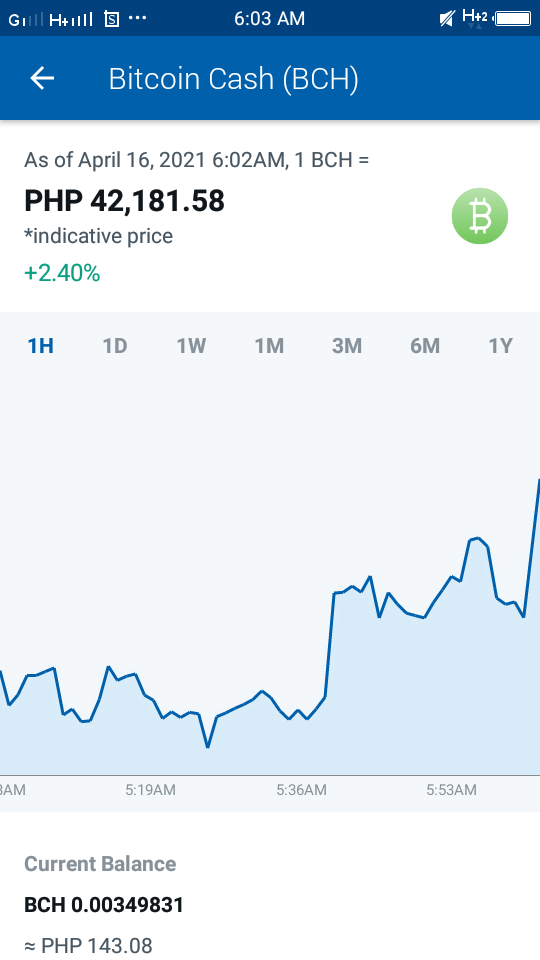This screenshot has width=540, height=960.
Task: Tap the BCH 0.00349831 balance
Action: point(104,905)
